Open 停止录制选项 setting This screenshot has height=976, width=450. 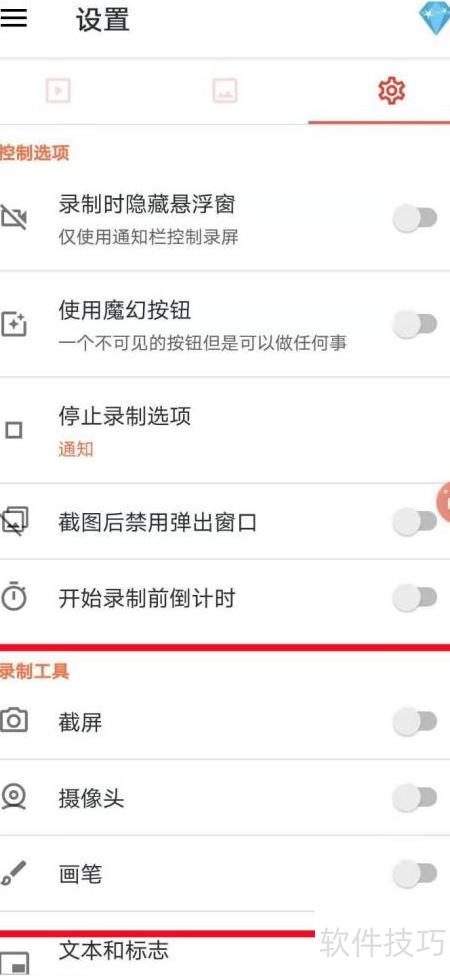coord(225,430)
